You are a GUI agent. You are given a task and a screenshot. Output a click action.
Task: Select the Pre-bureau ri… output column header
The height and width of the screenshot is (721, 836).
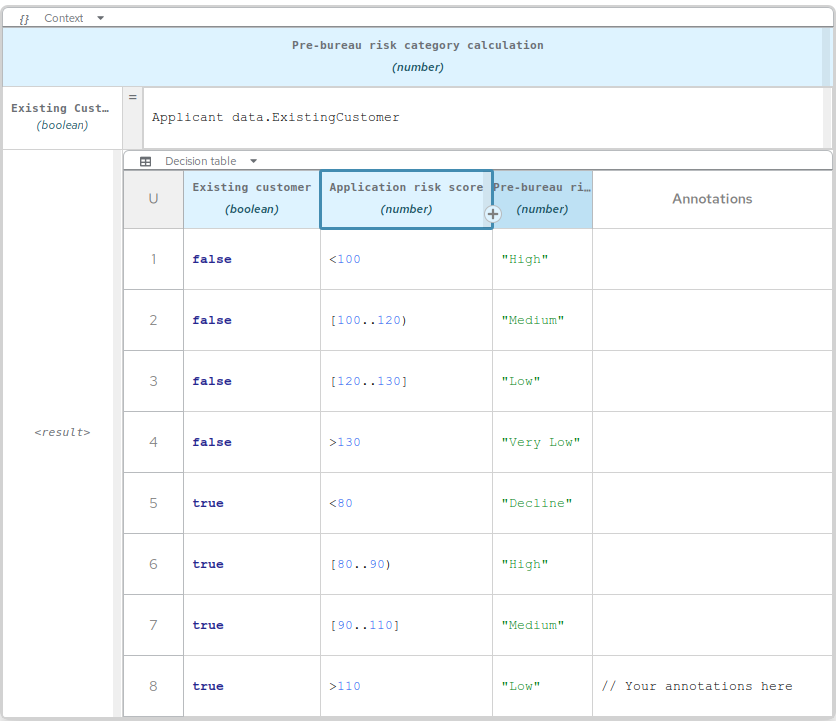click(x=542, y=199)
